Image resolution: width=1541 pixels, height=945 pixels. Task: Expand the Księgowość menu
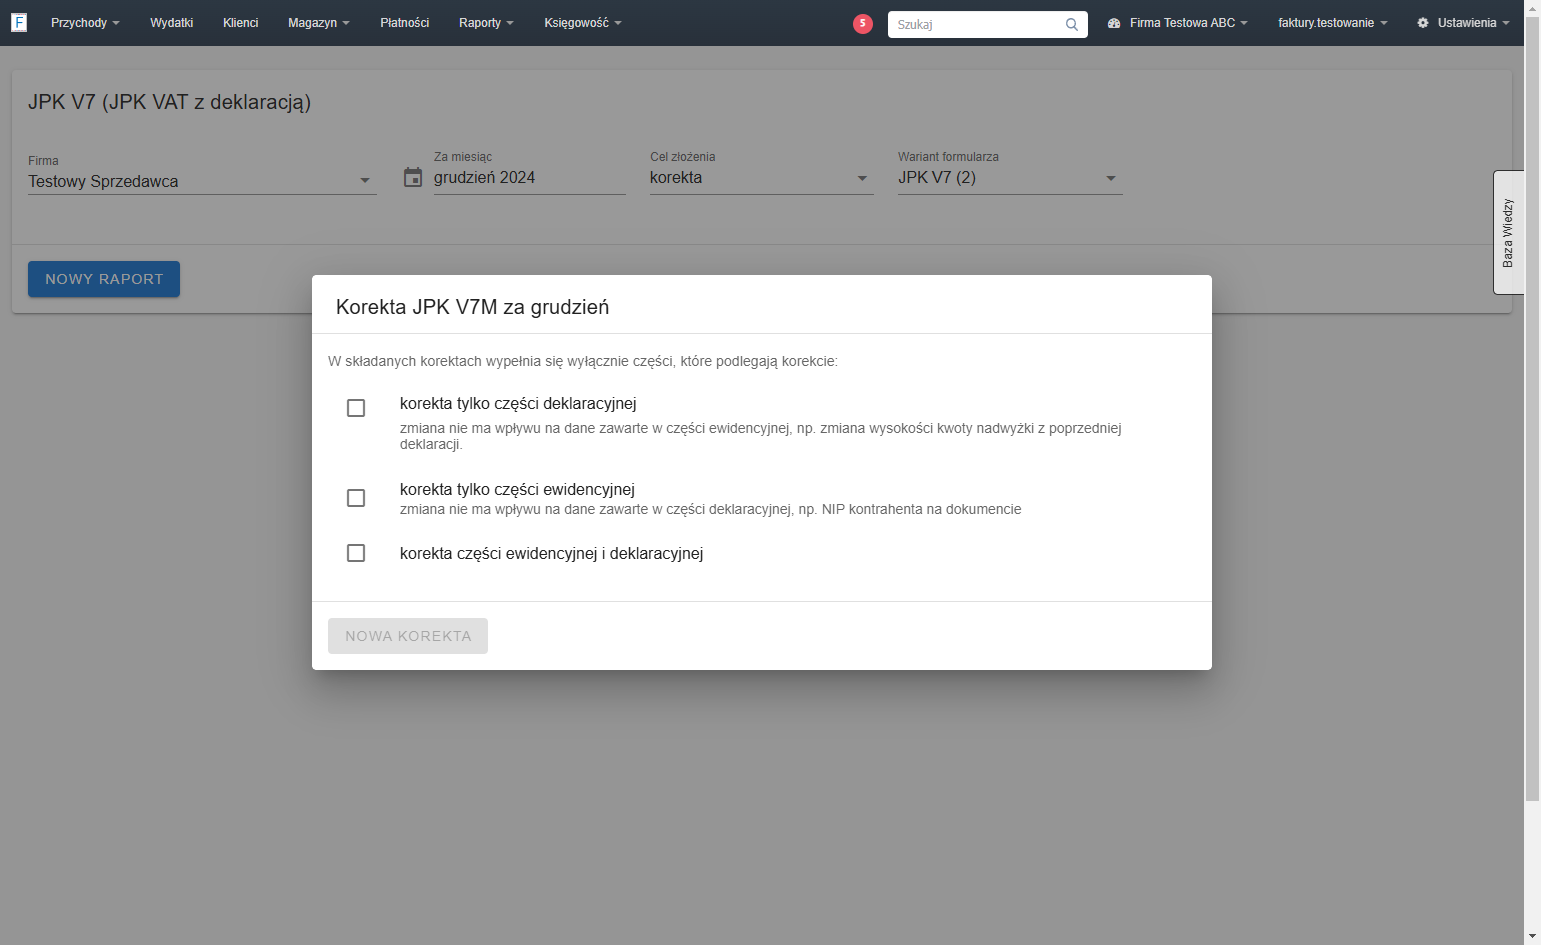click(583, 23)
